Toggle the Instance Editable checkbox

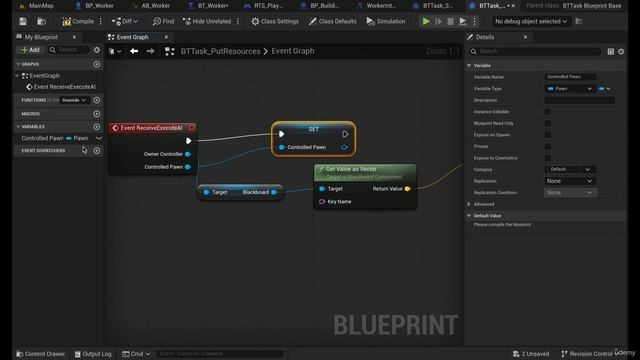click(x=548, y=111)
